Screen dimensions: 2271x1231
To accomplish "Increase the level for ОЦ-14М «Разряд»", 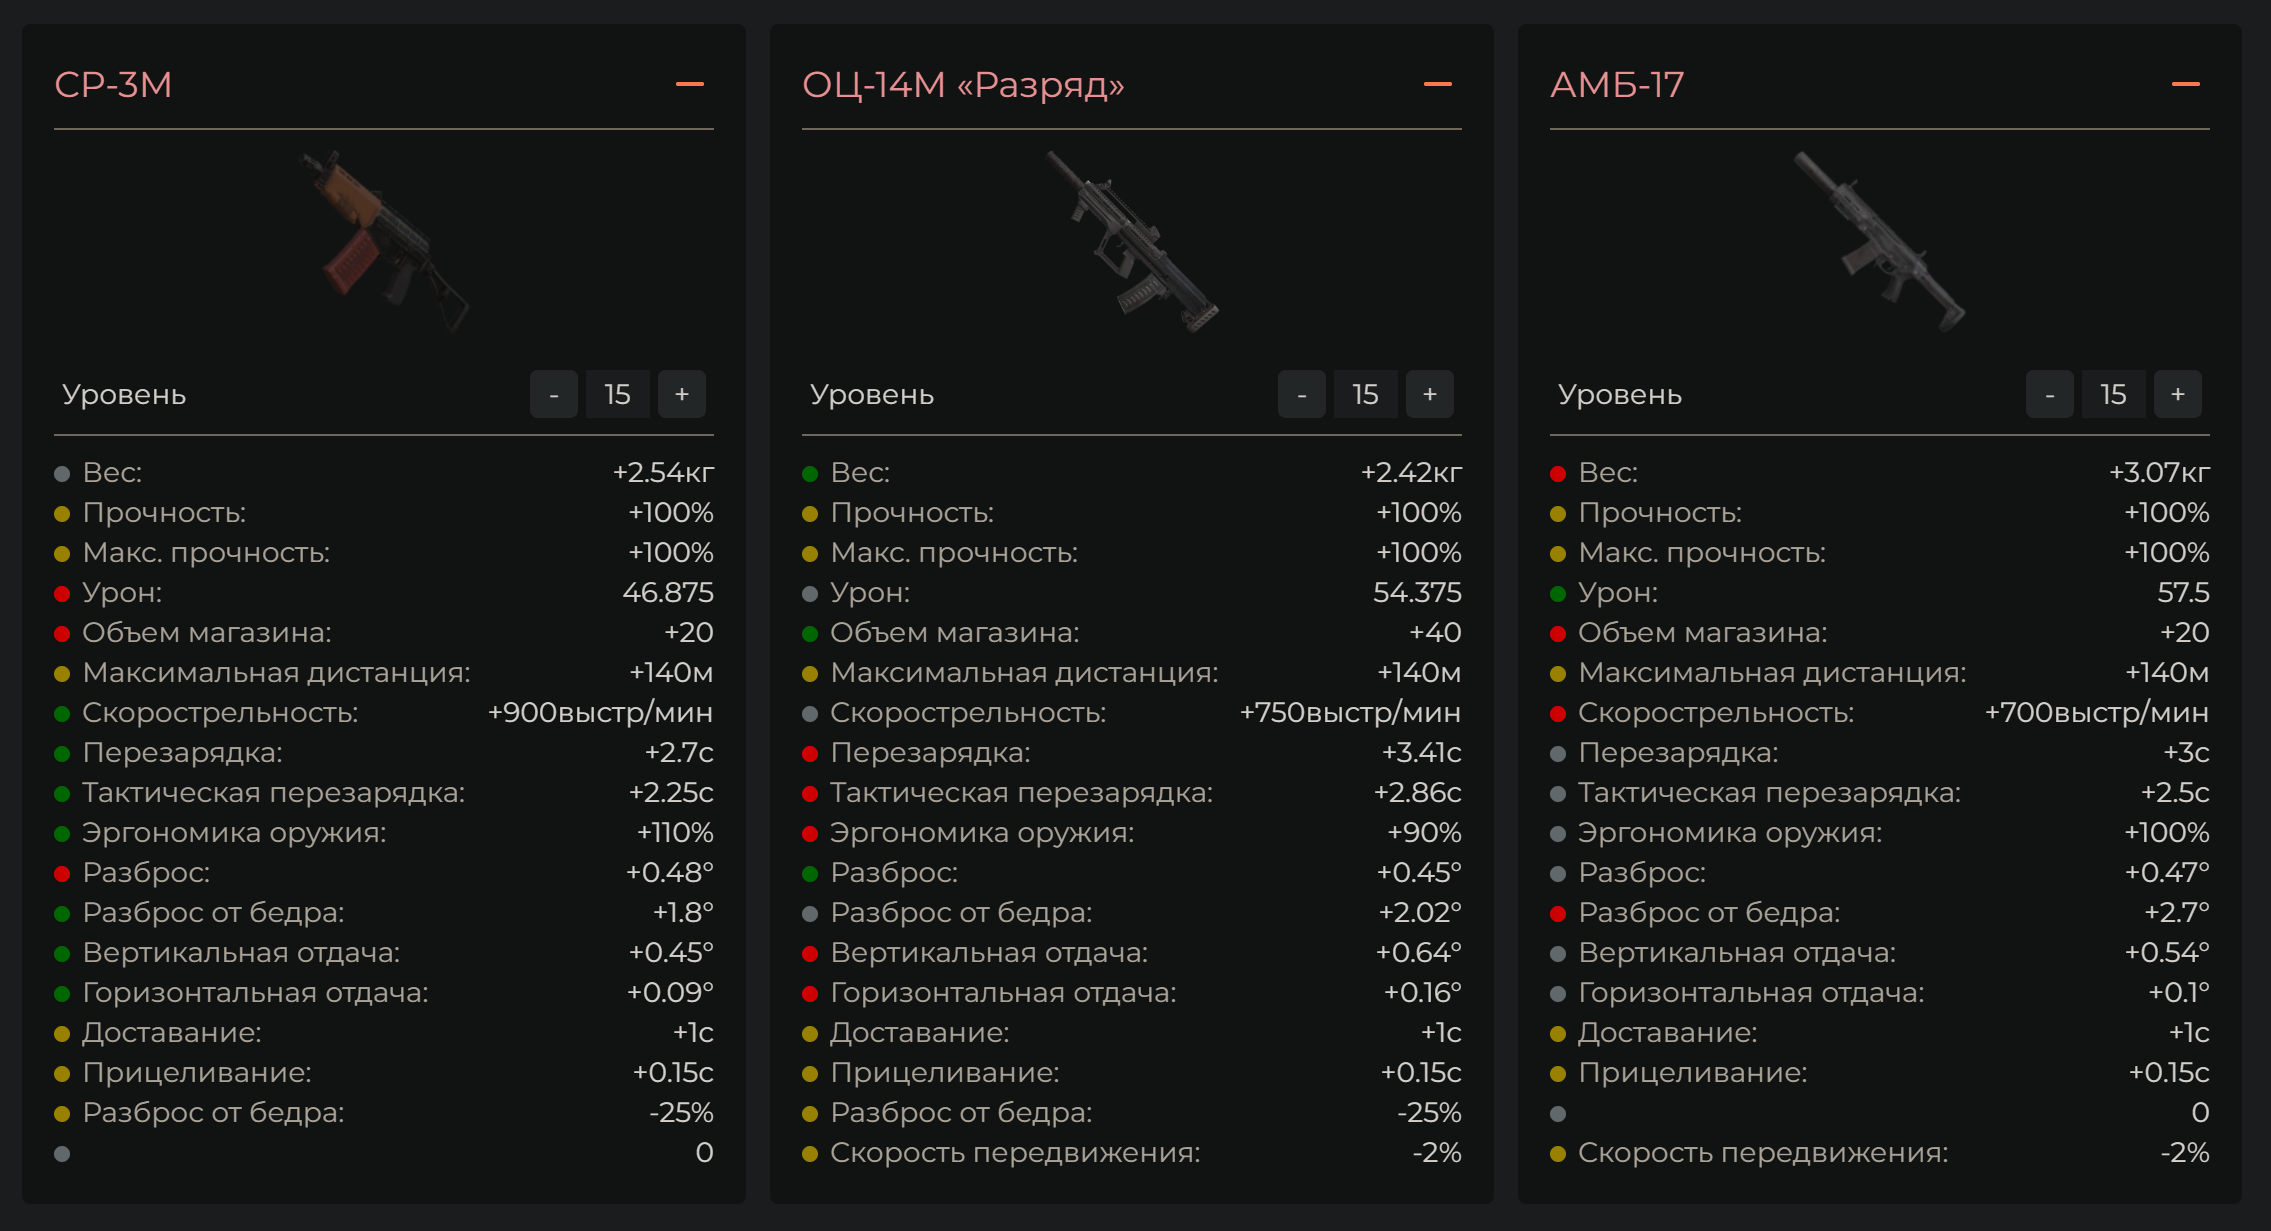I will tap(1430, 394).
